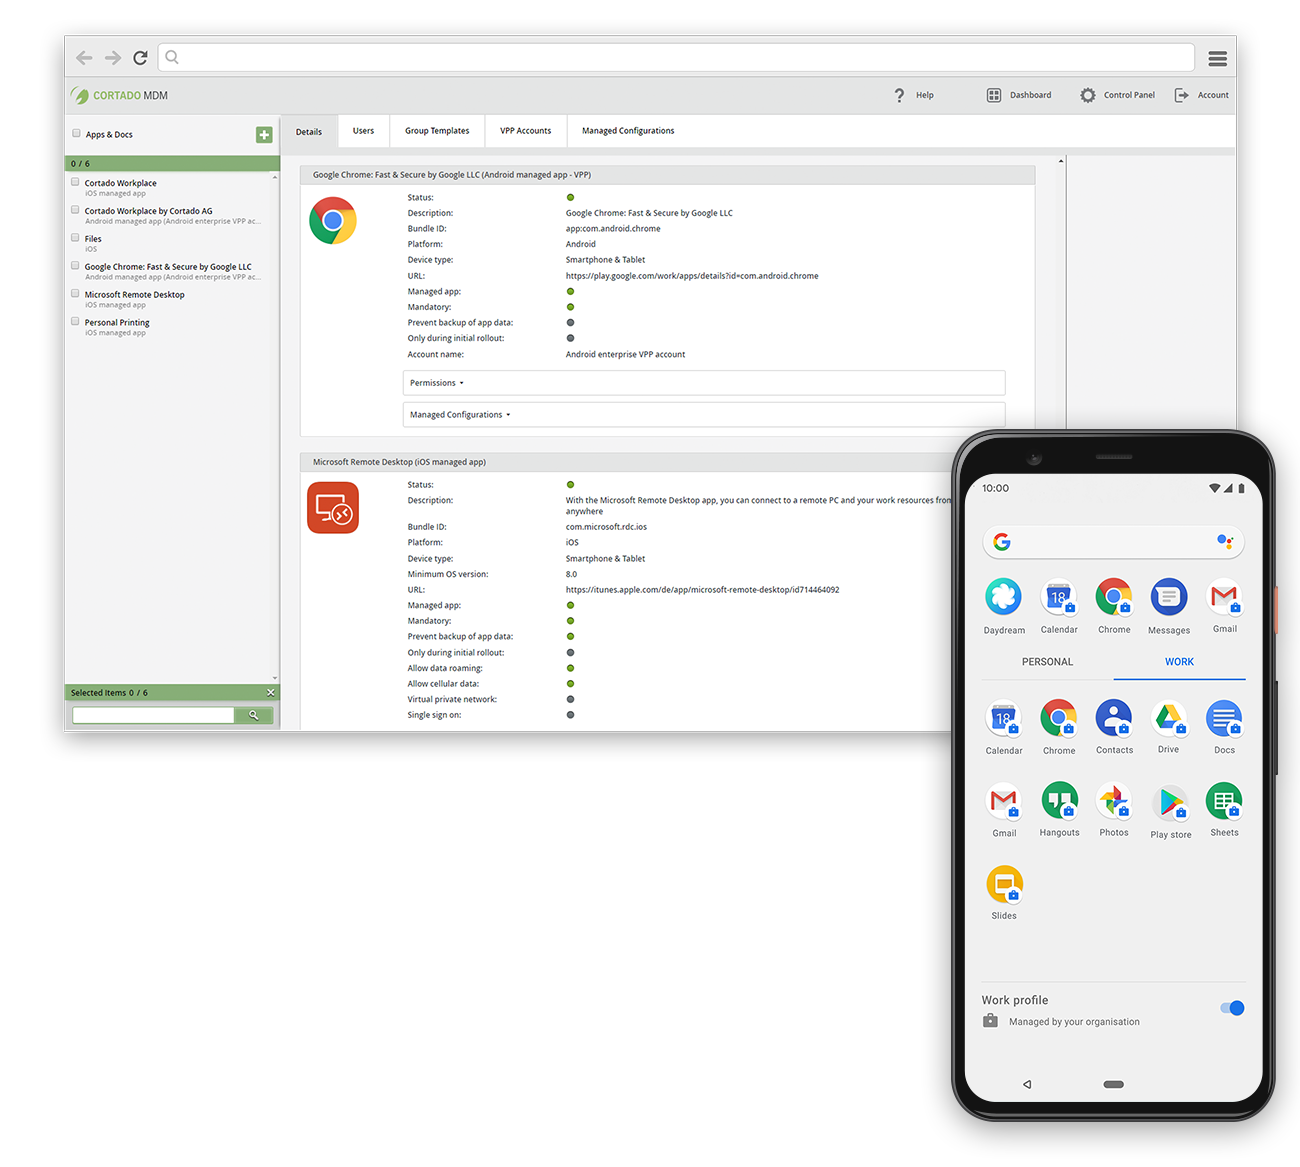Viewport: 1300px width, 1167px height.
Task: Open the Group Templates tab
Action: point(437,131)
